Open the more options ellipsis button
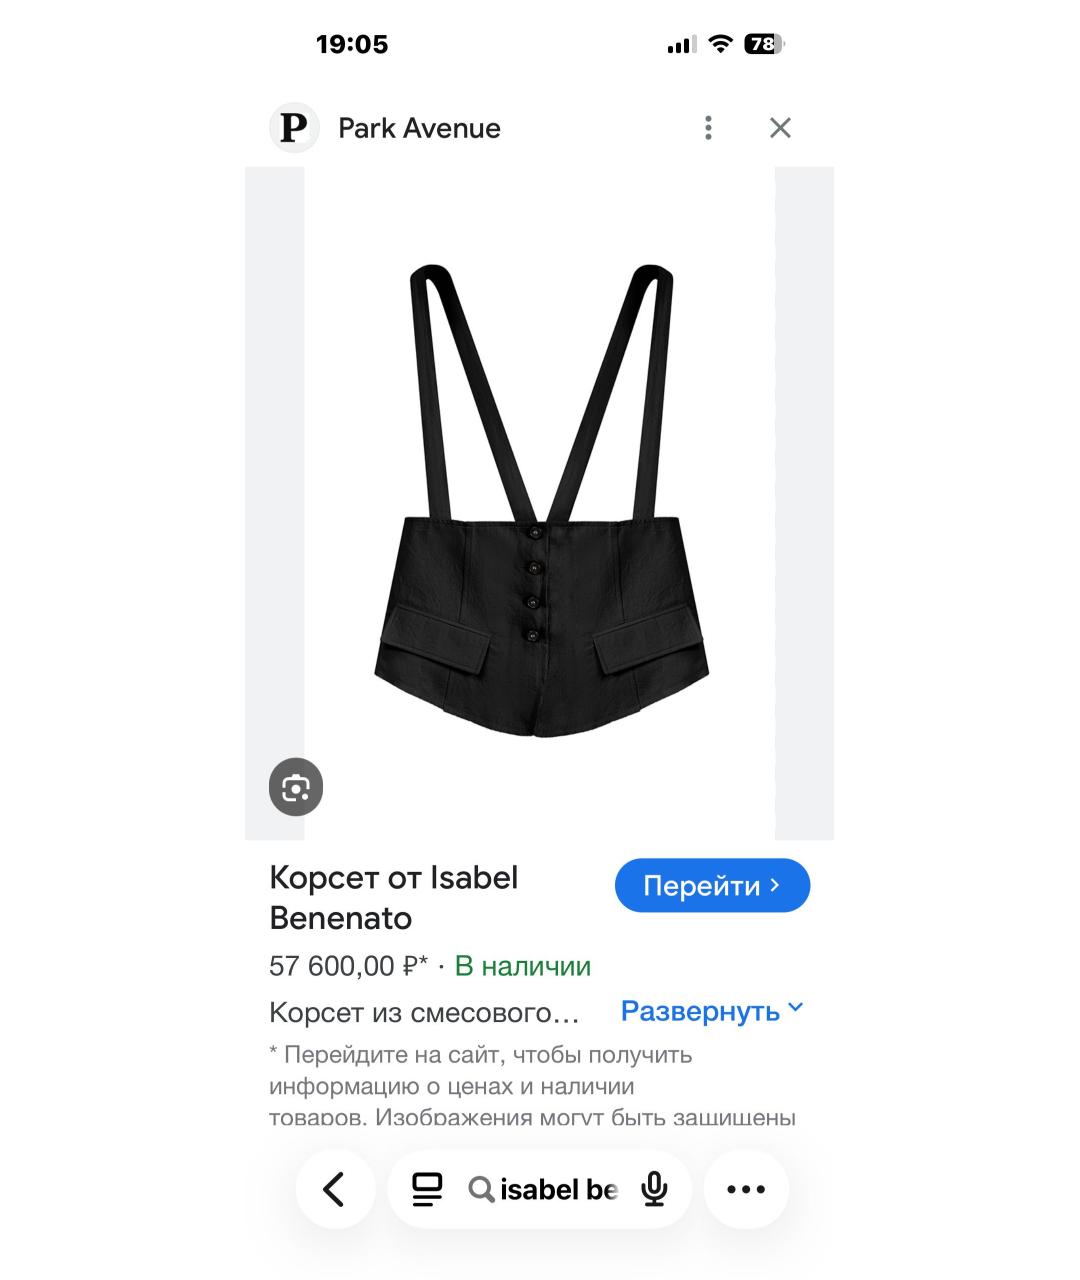This screenshot has height=1280, width=1080. coord(746,1189)
